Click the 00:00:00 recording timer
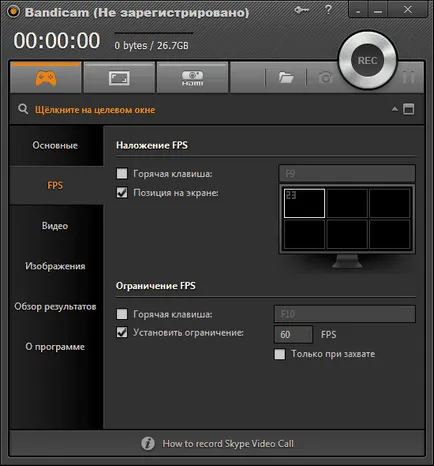Image resolution: width=434 pixels, height=466 pixels. (x=57, y=41)
